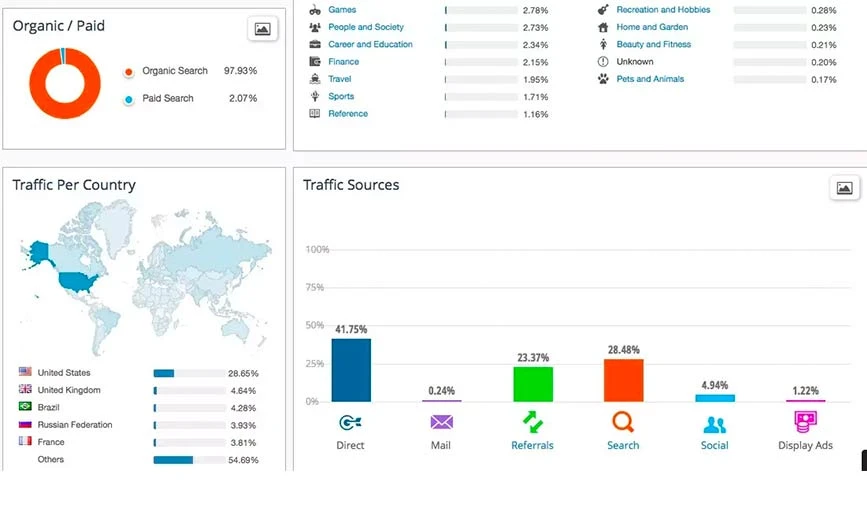Click the United Kingdom country label
Screen dimensions: 867x513
click(x=69, y=390)
